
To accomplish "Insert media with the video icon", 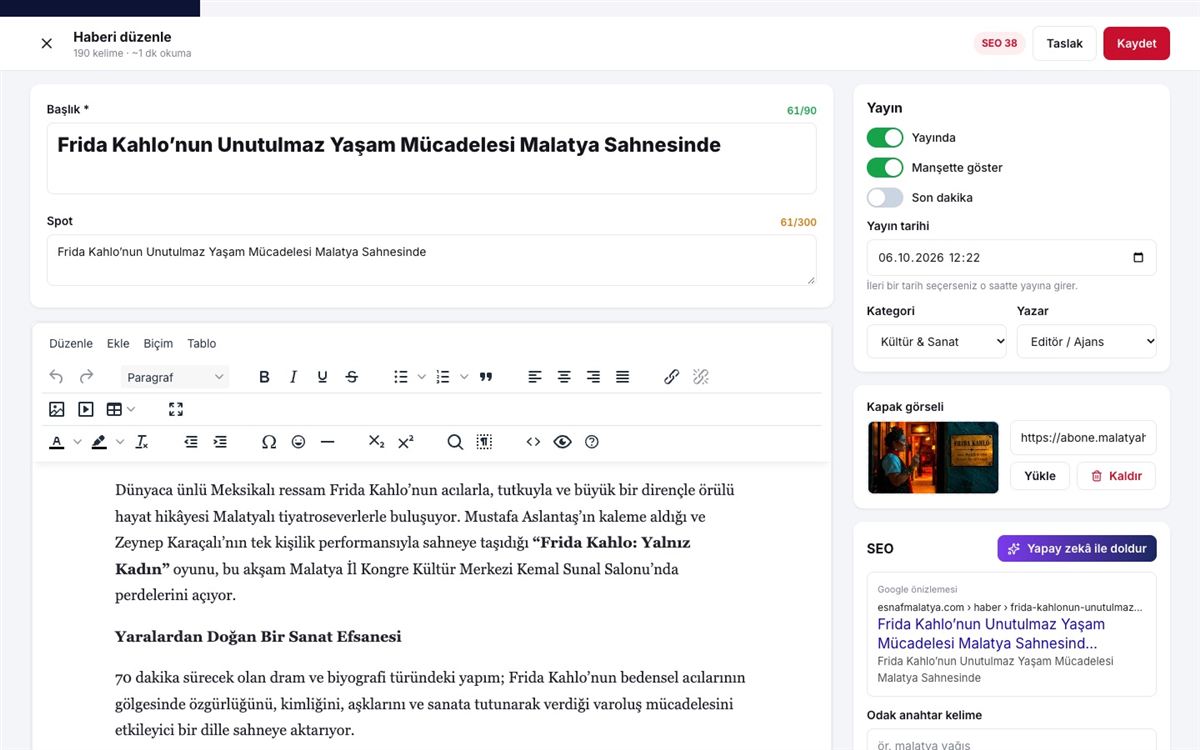I will (x=86, y=409).
